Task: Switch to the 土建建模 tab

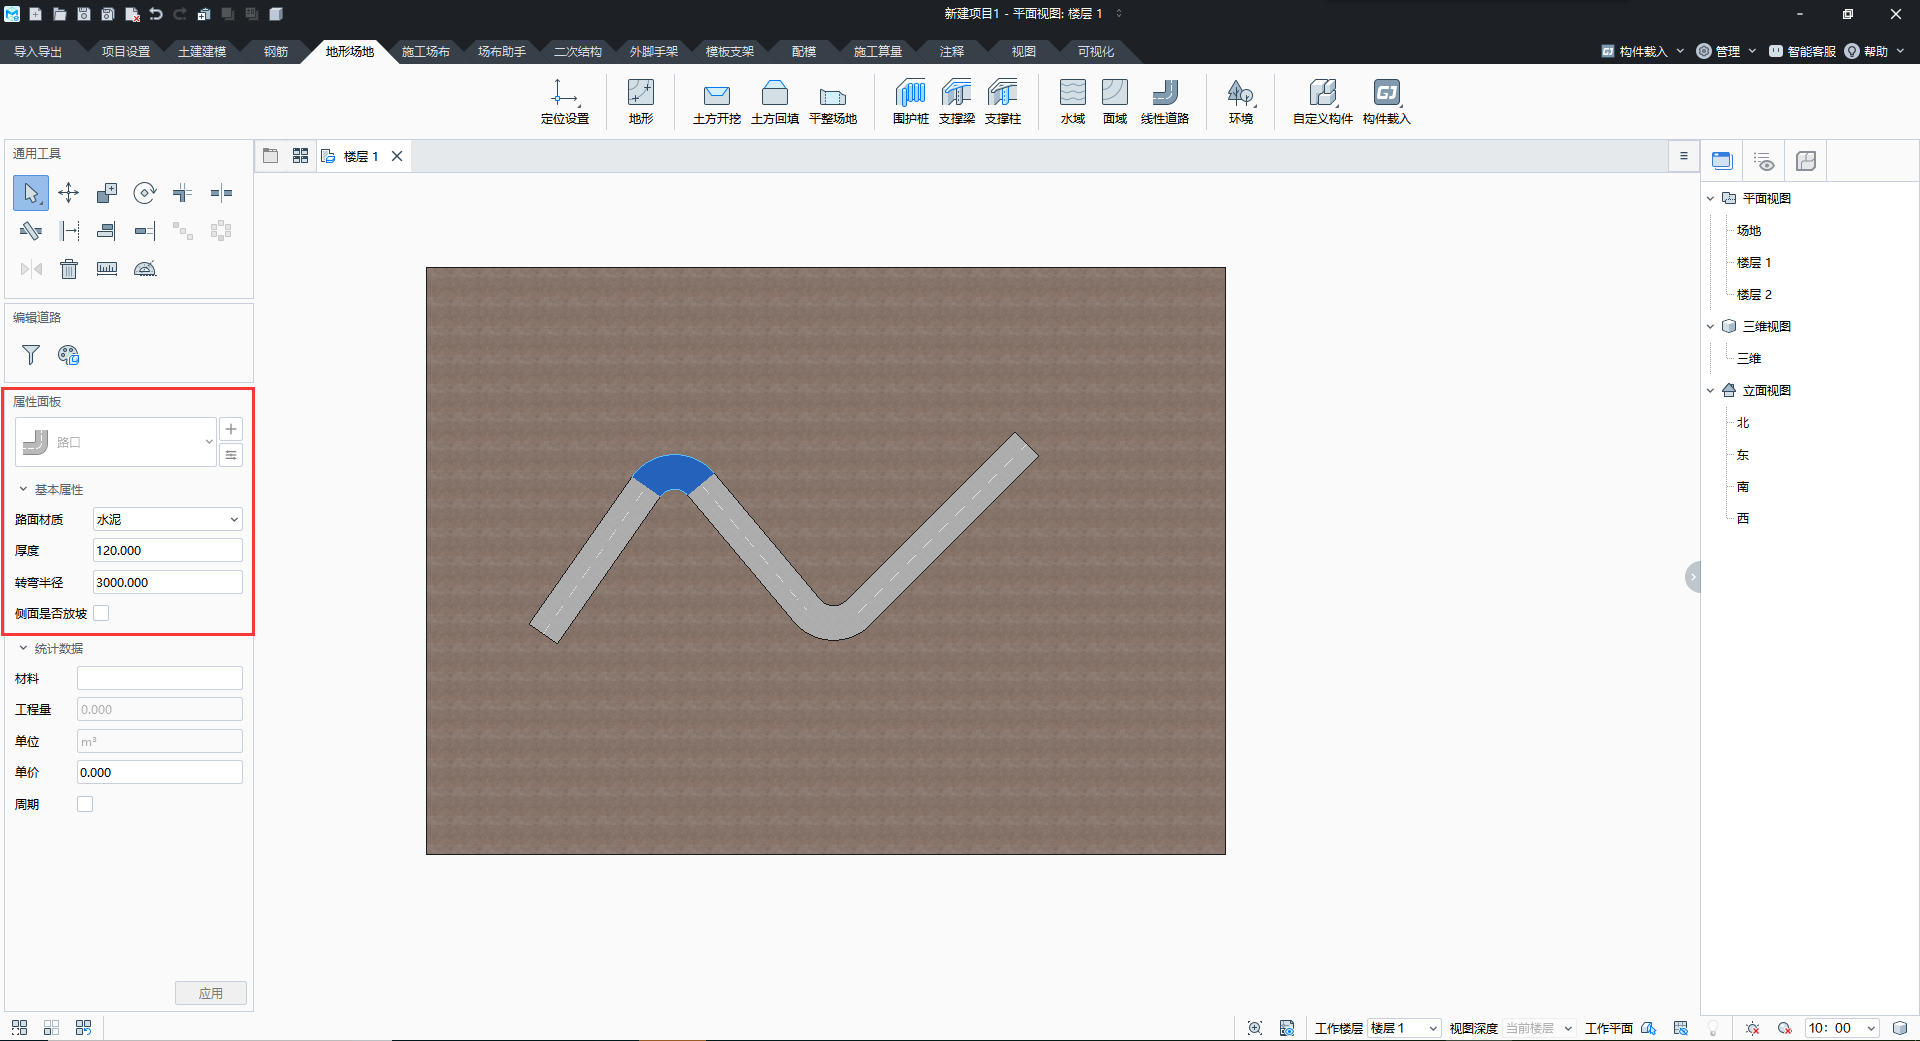Action: point(202,51)
